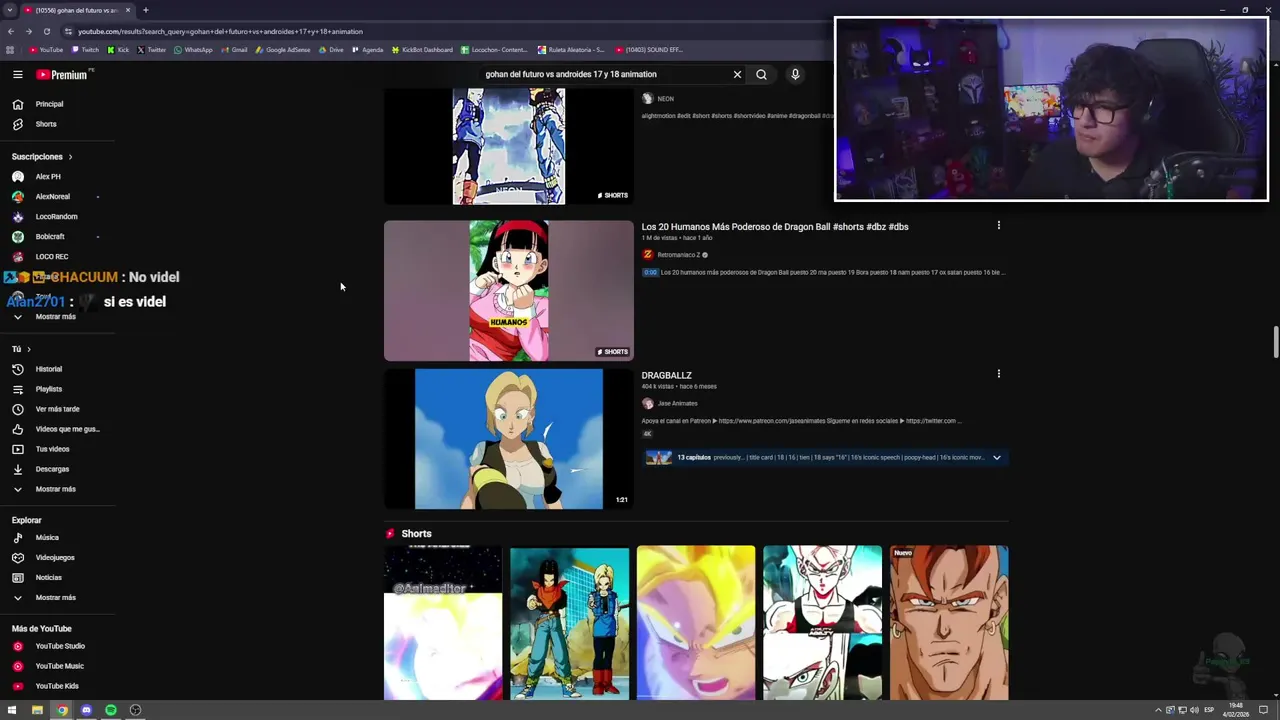Play the NEON short thumbnail
This screenshot has width=1280, height=720.
click(x=509, y=146)
